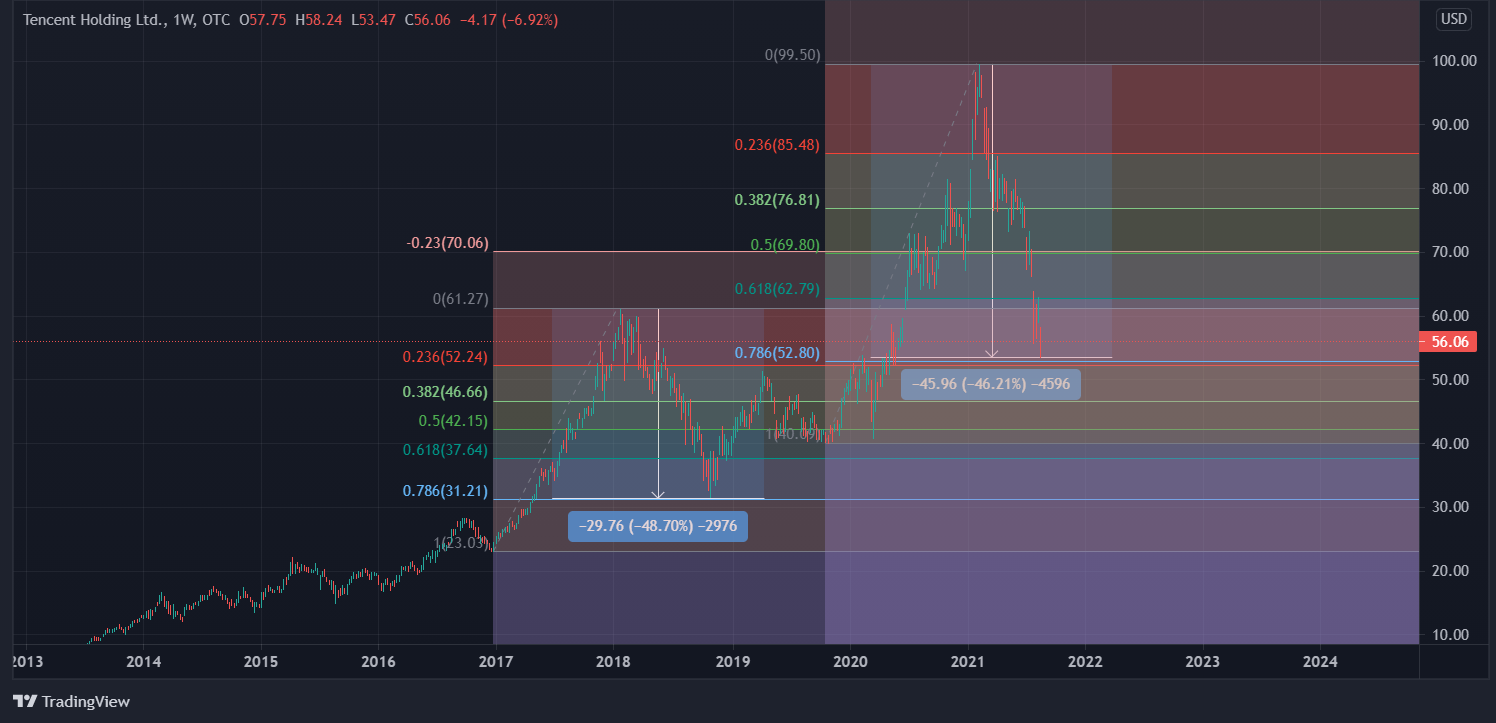
Task: Click the 0(99.50) Fibonacci level label
Action: (793, 56)
